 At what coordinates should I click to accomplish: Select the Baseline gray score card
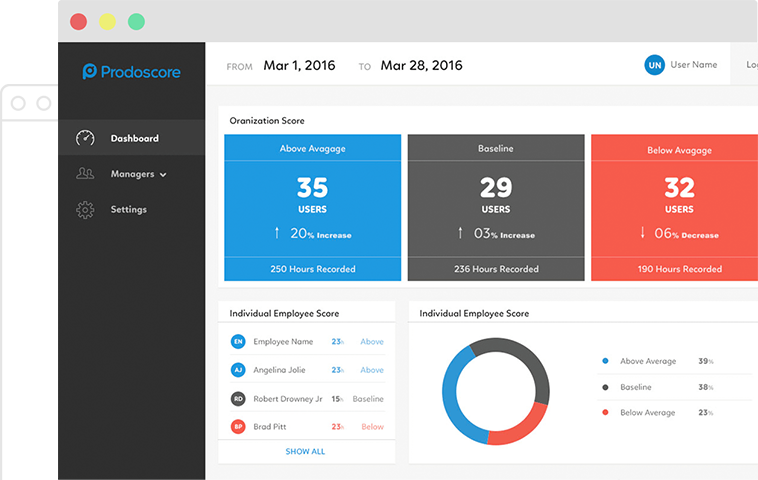pyautogui.click(x=496, y=207)
